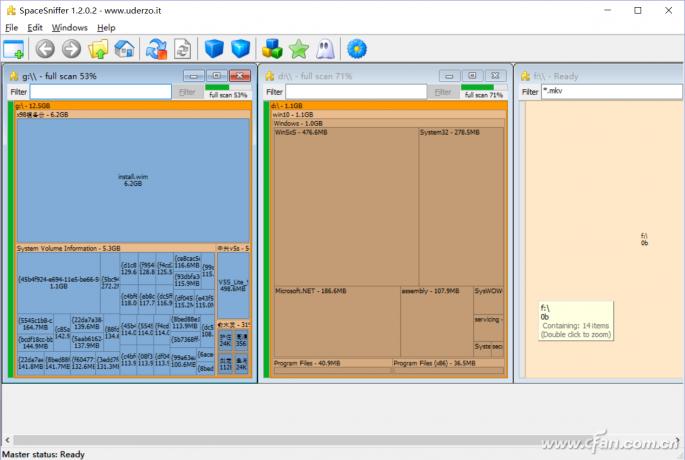Open the Windows menu
The height and width of the screenshot is (460, 685).
[x=69, y=28]
